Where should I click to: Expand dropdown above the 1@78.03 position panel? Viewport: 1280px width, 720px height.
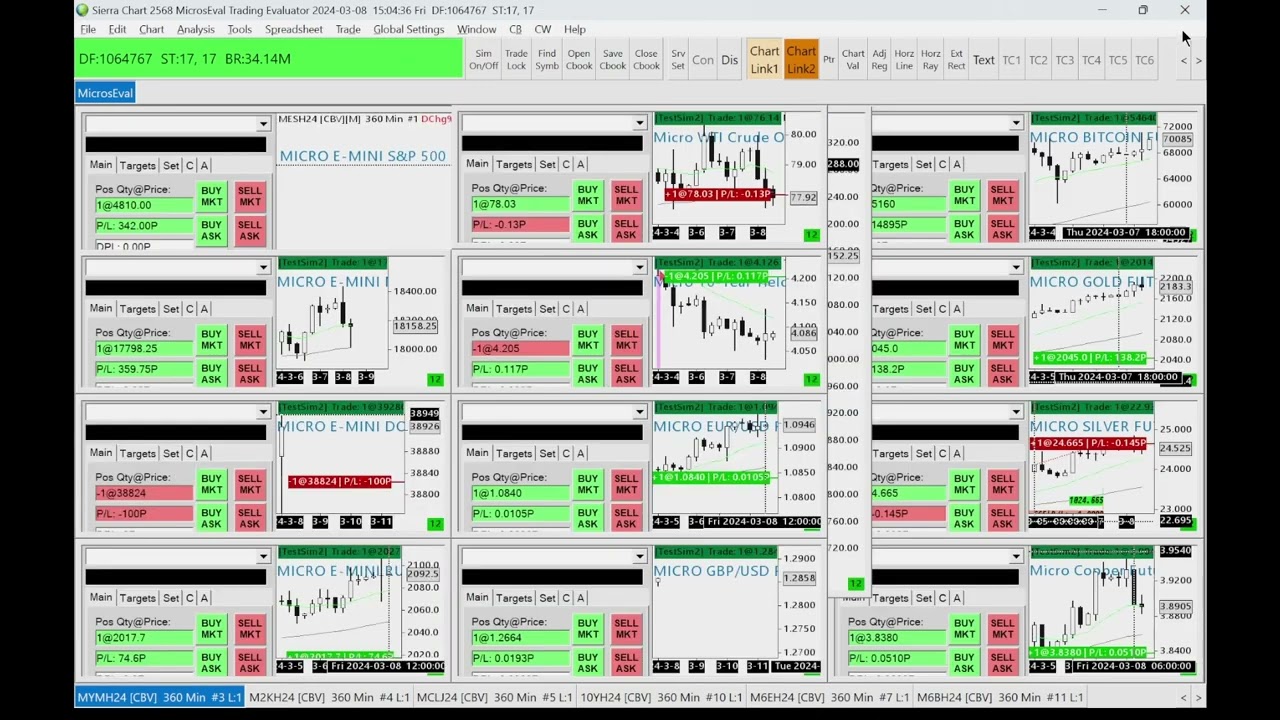point(639,124)
